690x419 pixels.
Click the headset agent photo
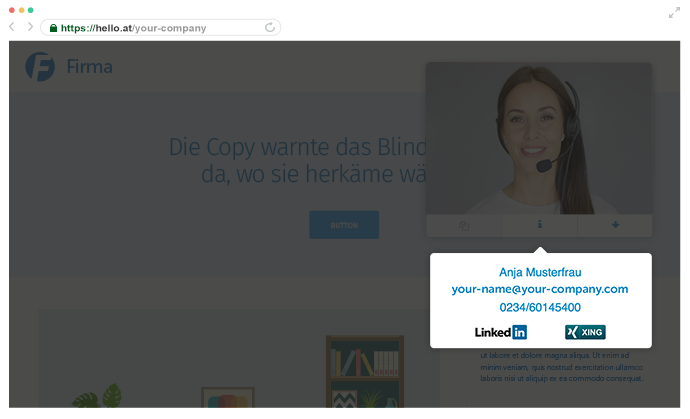pyautogui.click(x=539, y=138)
